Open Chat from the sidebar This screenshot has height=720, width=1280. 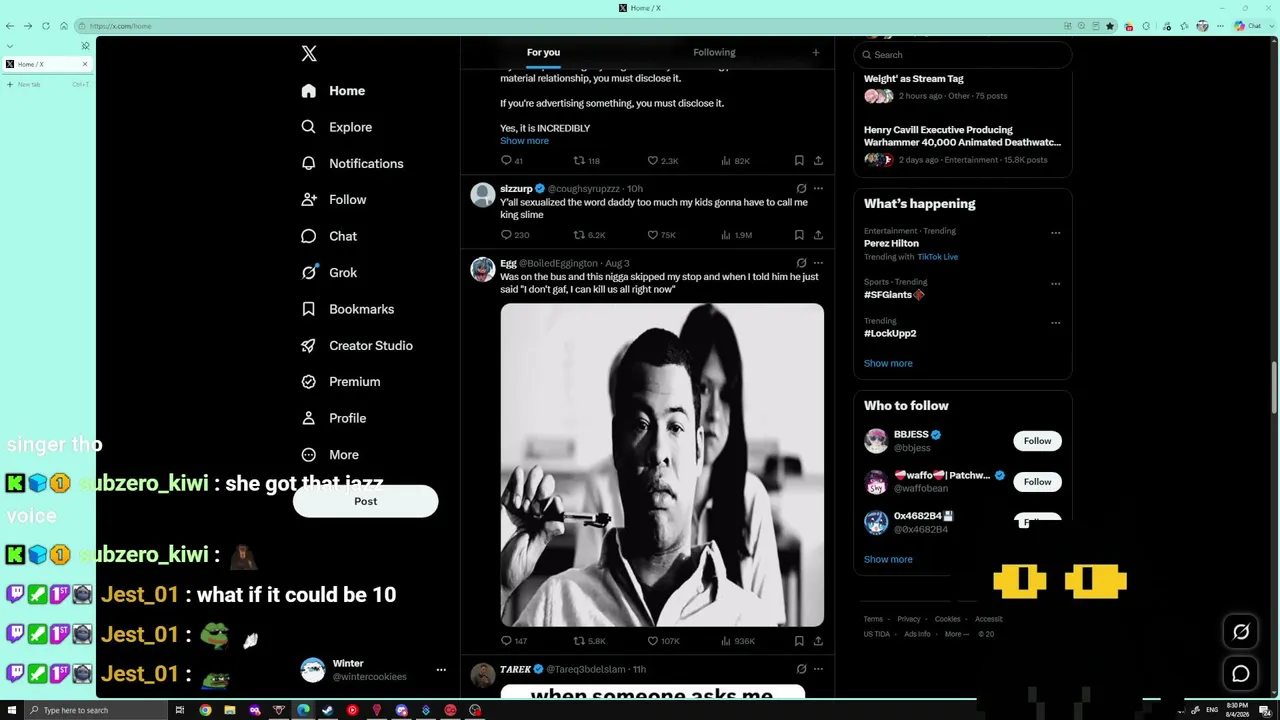pos(329,236)
